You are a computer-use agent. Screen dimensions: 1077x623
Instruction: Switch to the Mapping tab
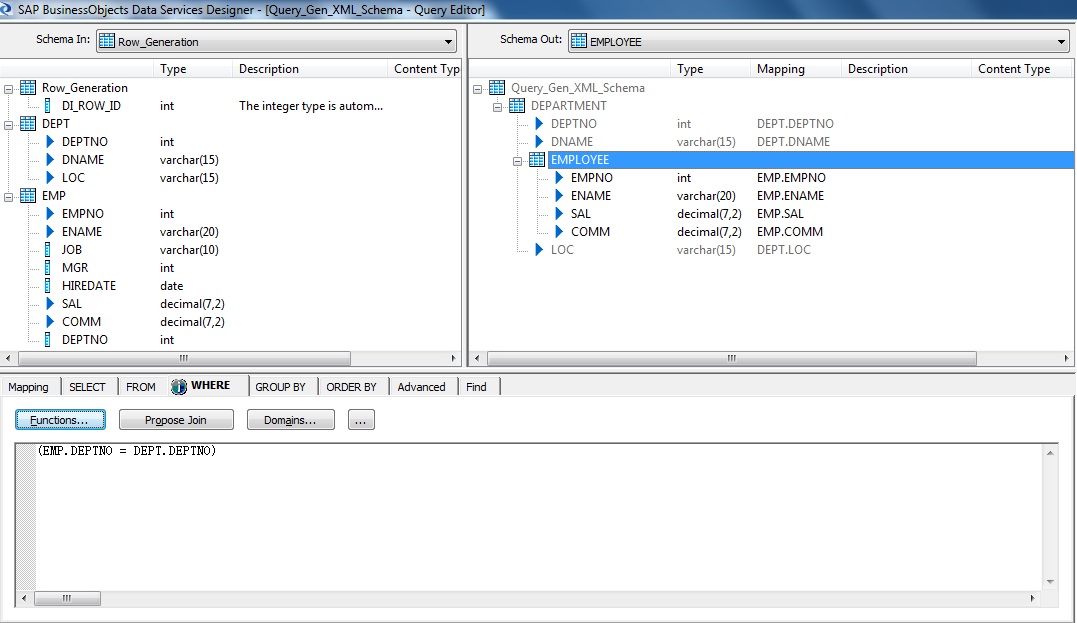tap(29, 387)
